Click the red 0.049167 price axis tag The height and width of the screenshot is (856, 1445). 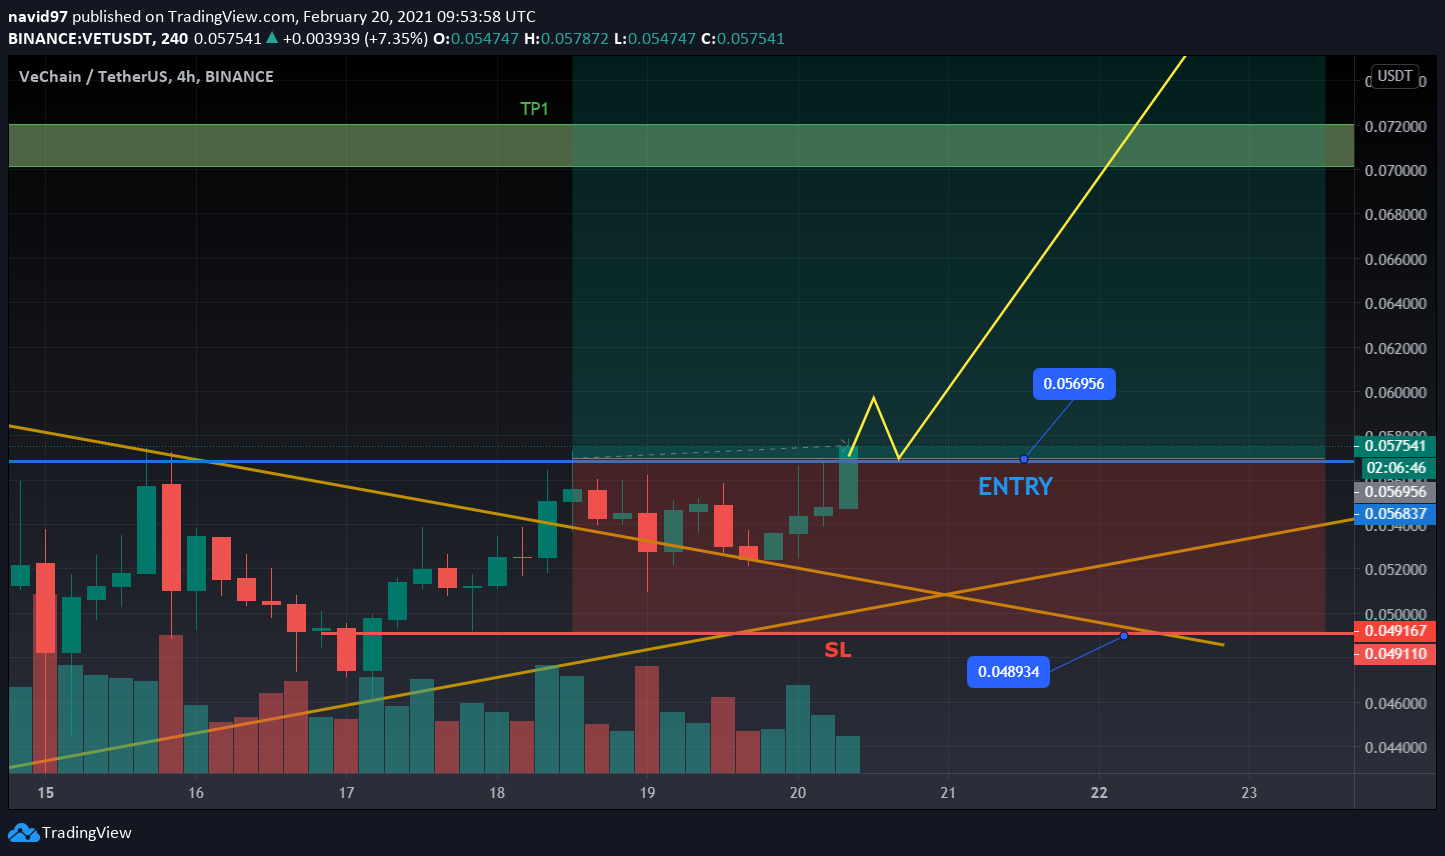click(1395, 631)
